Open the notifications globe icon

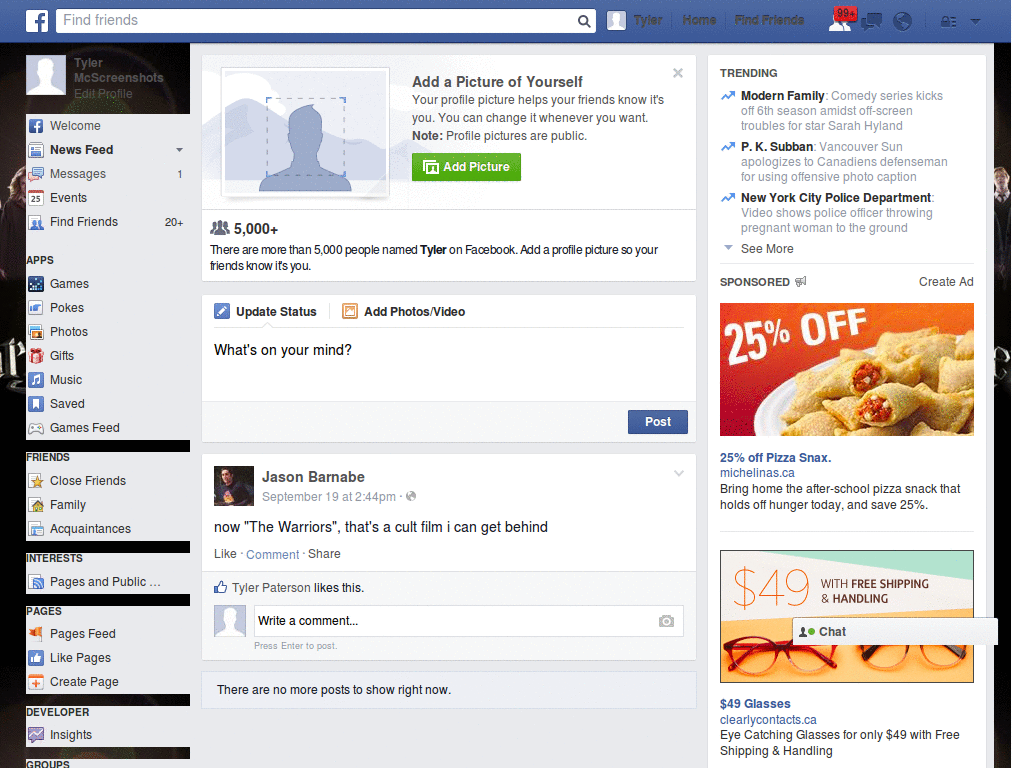(902, 22)
